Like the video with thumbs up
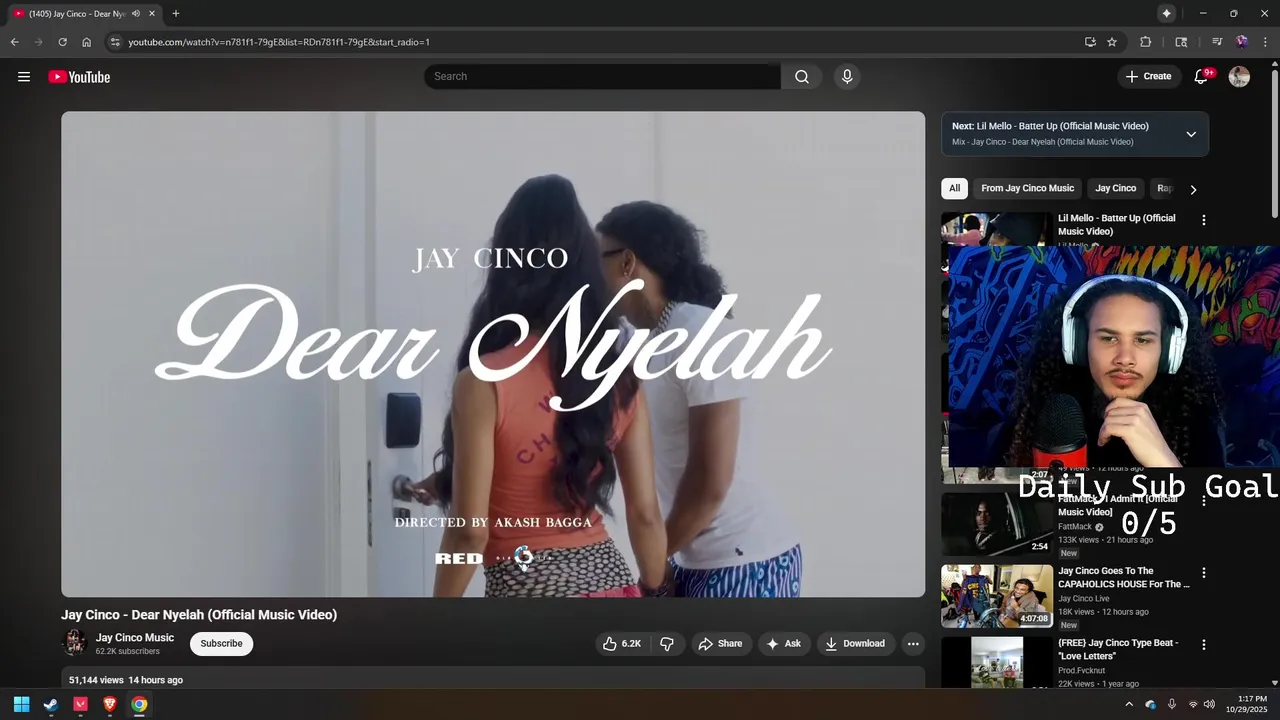Screen dimensions: 1280x720 click(622, 644)
